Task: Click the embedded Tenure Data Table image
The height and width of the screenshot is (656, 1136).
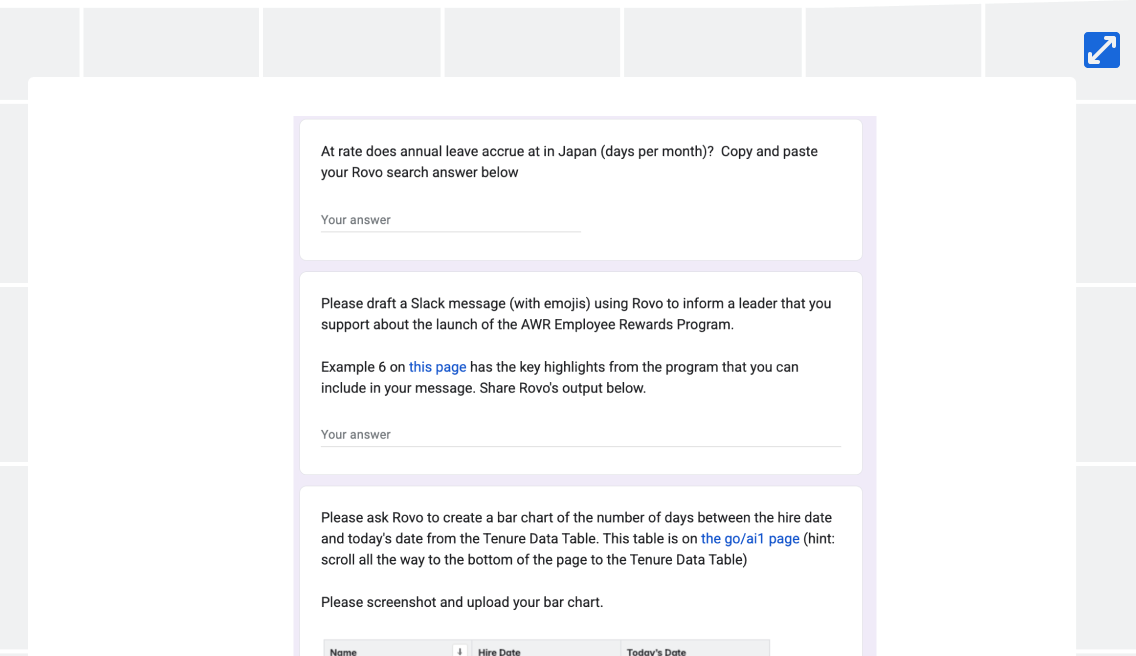Action: coord(546,647)
